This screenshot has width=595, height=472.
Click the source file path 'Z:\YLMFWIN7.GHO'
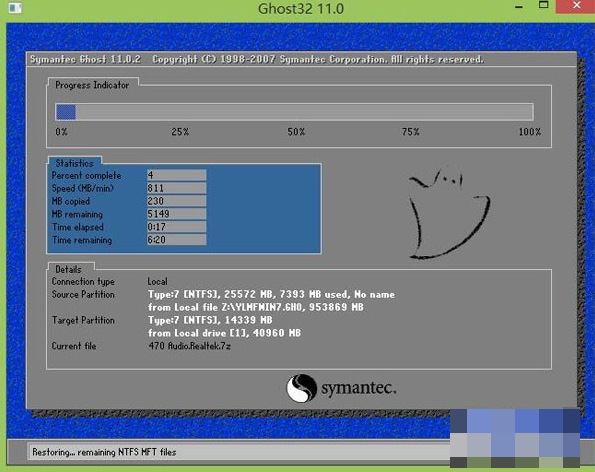point(261,307)
